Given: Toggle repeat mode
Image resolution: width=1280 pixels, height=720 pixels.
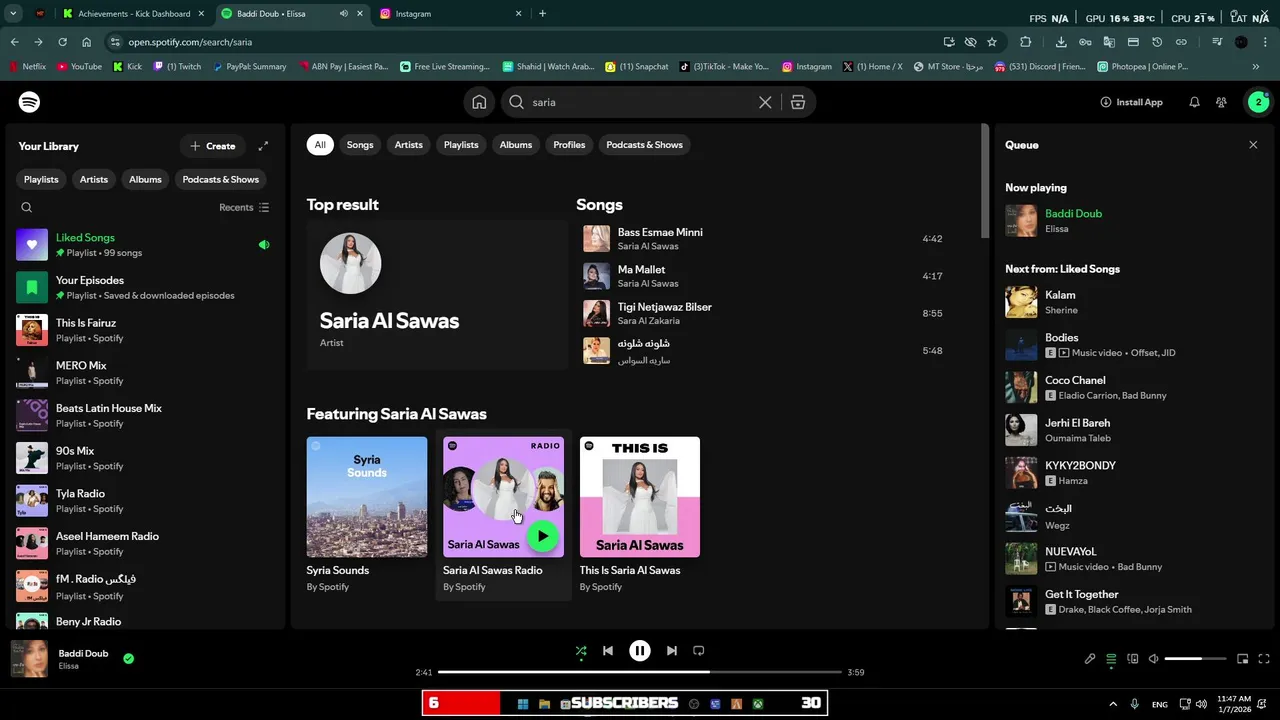Looking at the screenshot, I should tap(699, 651).
